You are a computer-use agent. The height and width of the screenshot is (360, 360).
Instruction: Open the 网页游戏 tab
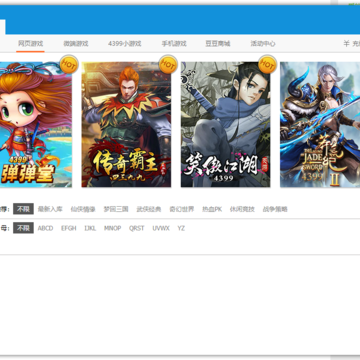click(30, 44)
